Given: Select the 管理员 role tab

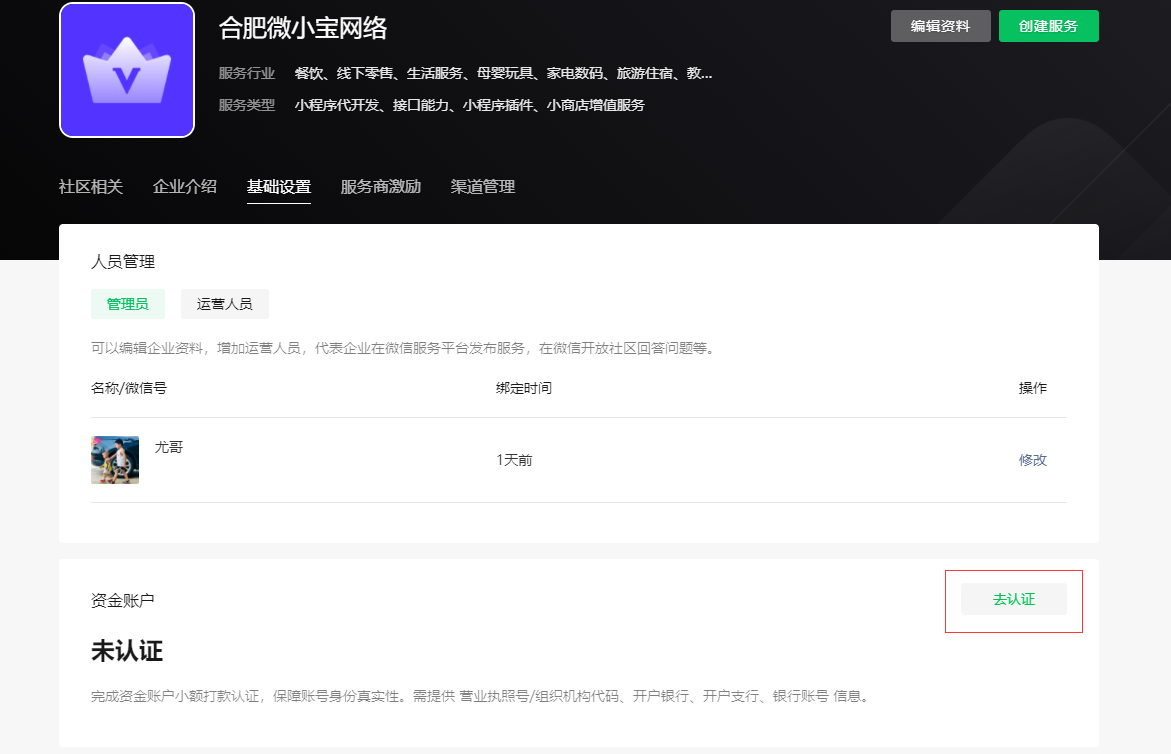Looking at the screenshot, I should (x=128, y=304).
